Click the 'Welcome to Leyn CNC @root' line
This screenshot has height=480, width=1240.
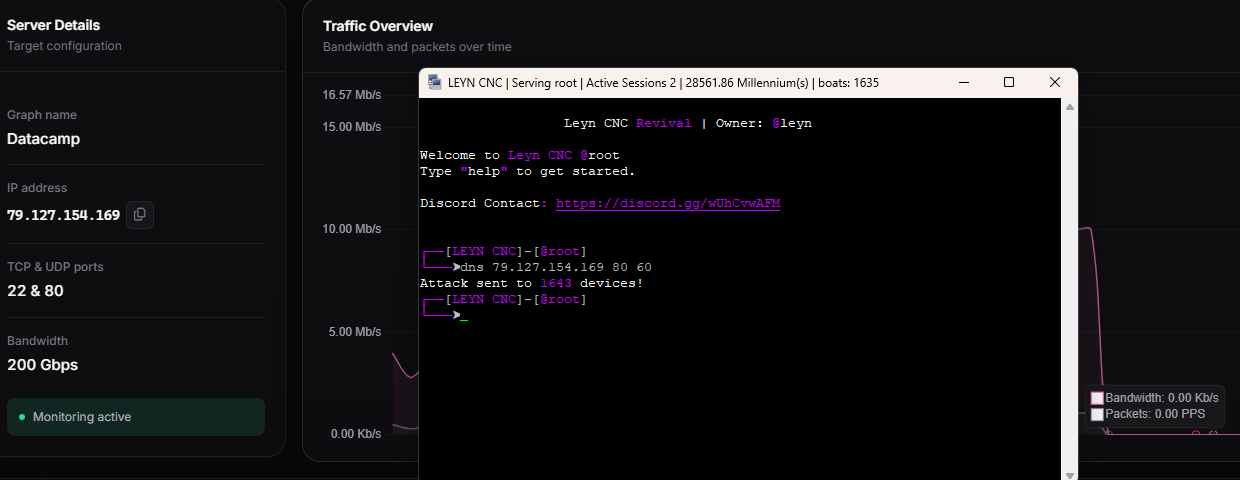pos(520,155)
